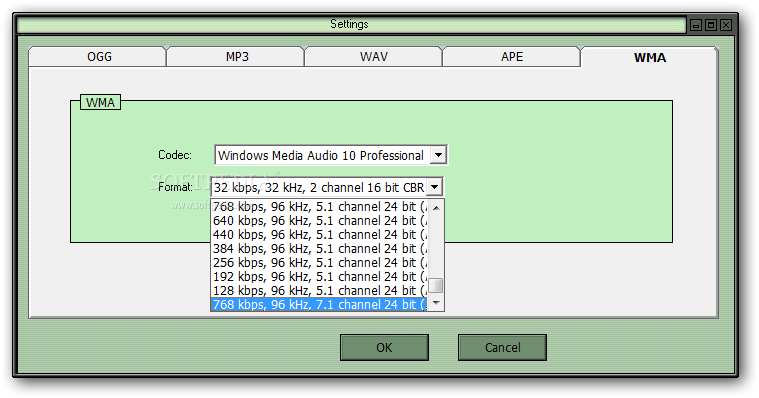The image size is (759, 398).
Task: Open the Codec dropdown arrow
Action: [x=438, y=155]
